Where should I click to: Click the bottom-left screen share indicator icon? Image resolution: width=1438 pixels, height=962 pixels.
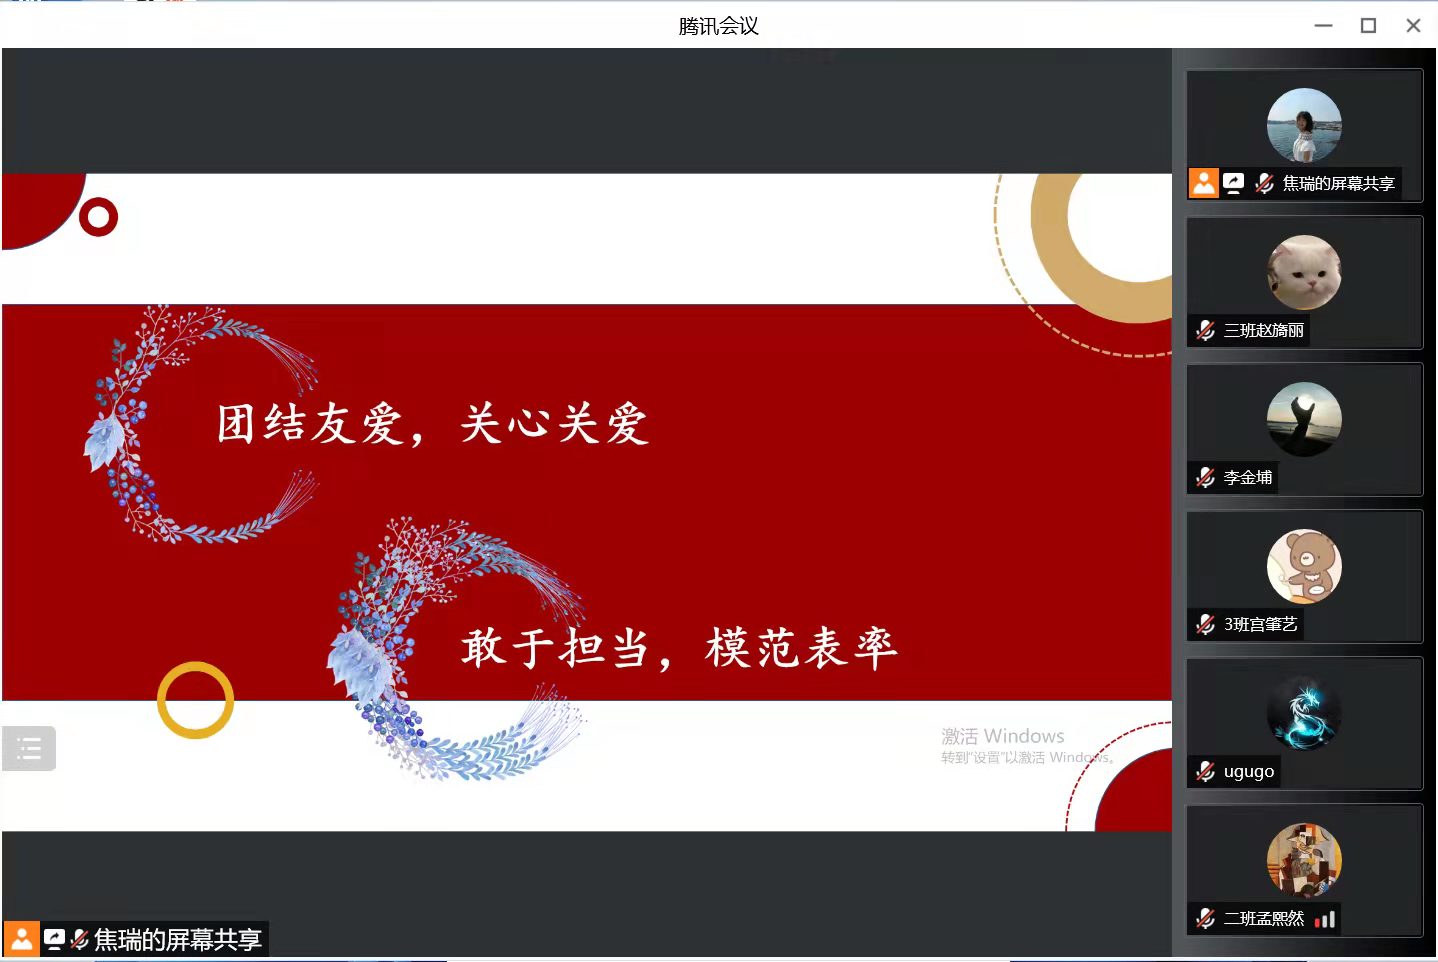tap(54, 939)
